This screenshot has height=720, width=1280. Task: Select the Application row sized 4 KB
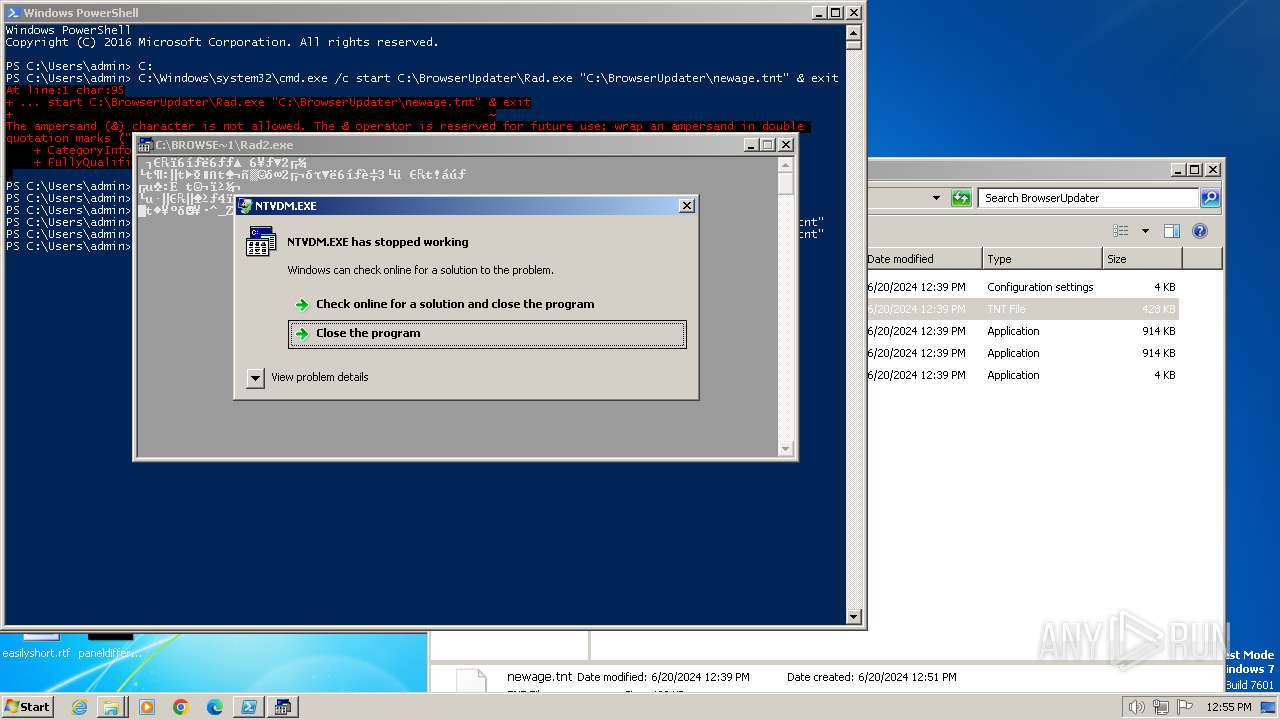click(x=1022, y=375)
